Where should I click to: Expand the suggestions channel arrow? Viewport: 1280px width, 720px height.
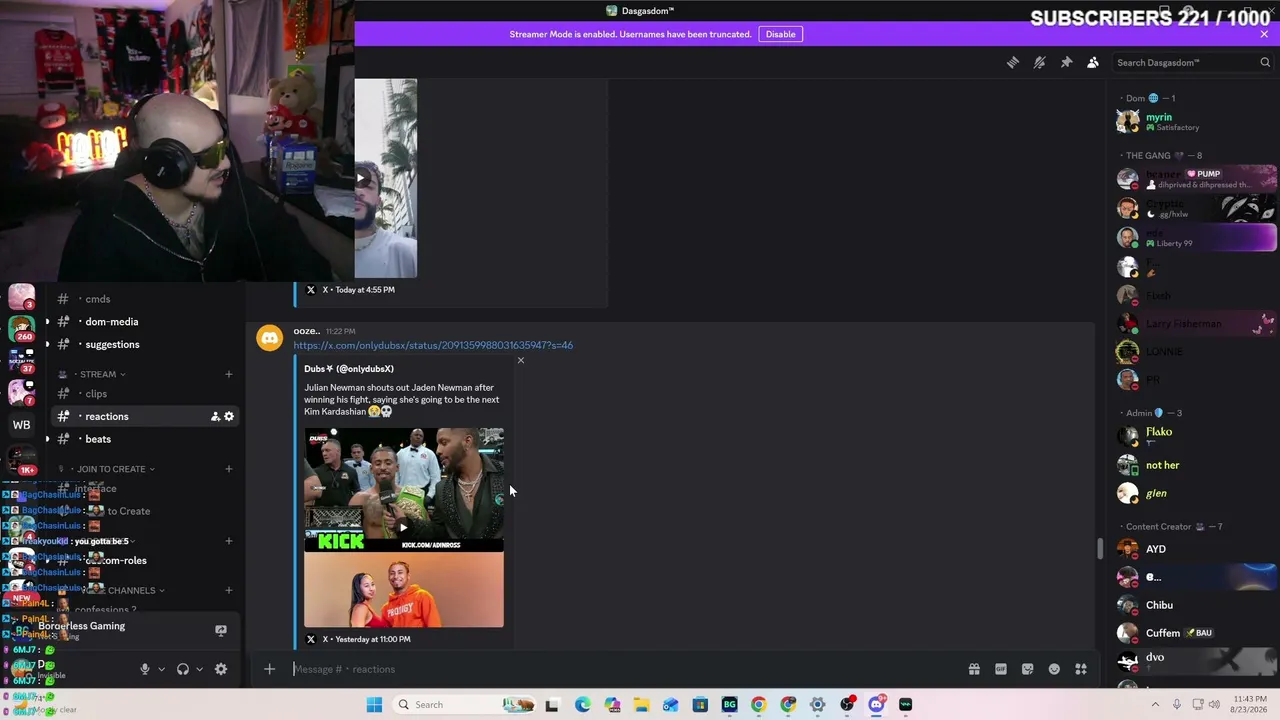coord(47,345)
